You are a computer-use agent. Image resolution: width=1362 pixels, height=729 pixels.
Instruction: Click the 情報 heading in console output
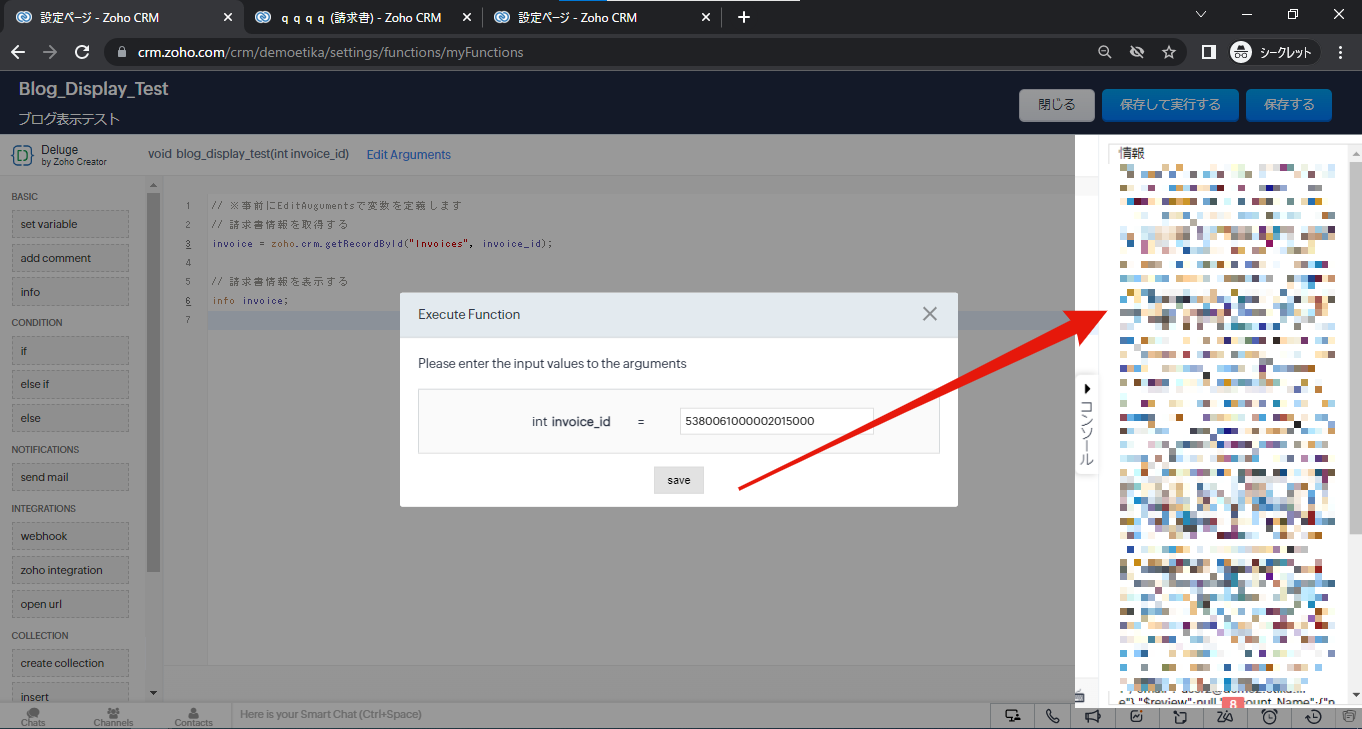pos(1132,153)
